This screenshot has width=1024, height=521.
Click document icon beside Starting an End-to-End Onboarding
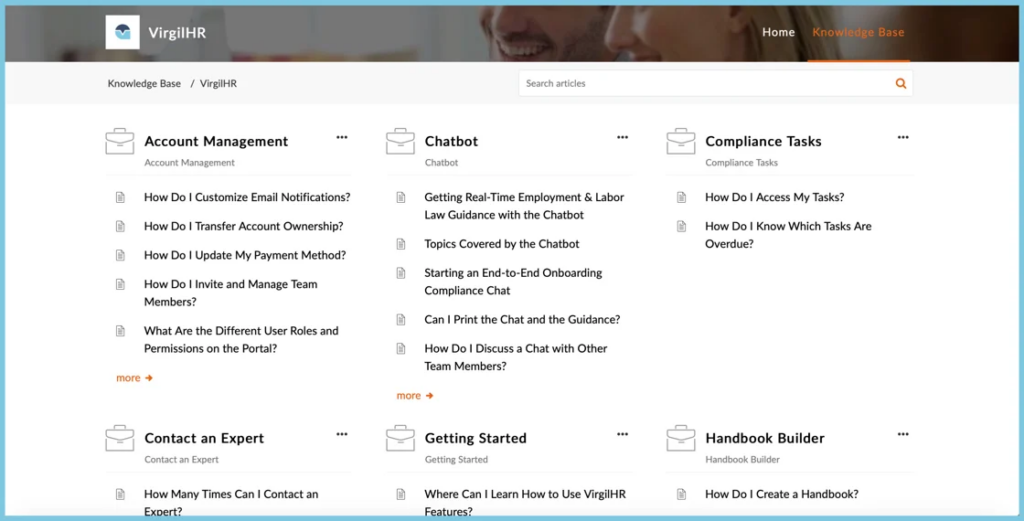[x=401, y=273]
